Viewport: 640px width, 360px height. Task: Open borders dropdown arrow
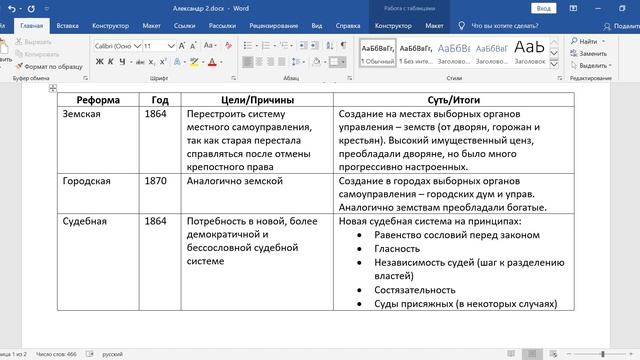coord(343,62)
